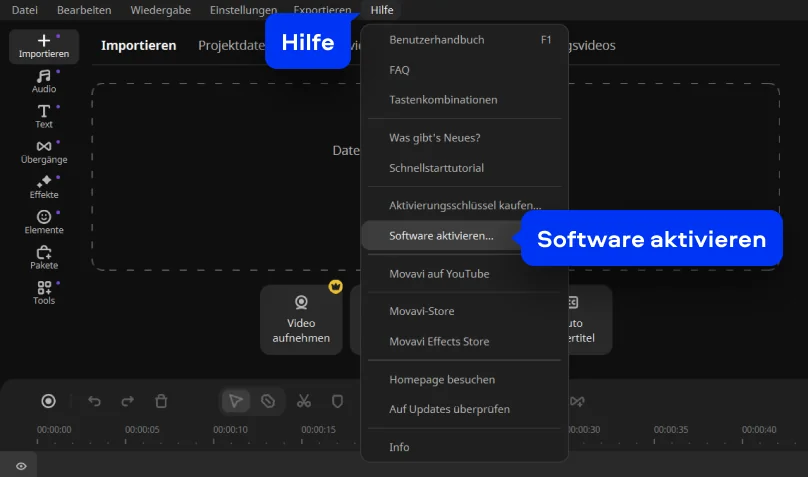Open the Wiedergabe menu
808x477 pixels.
tap(163, 10)
